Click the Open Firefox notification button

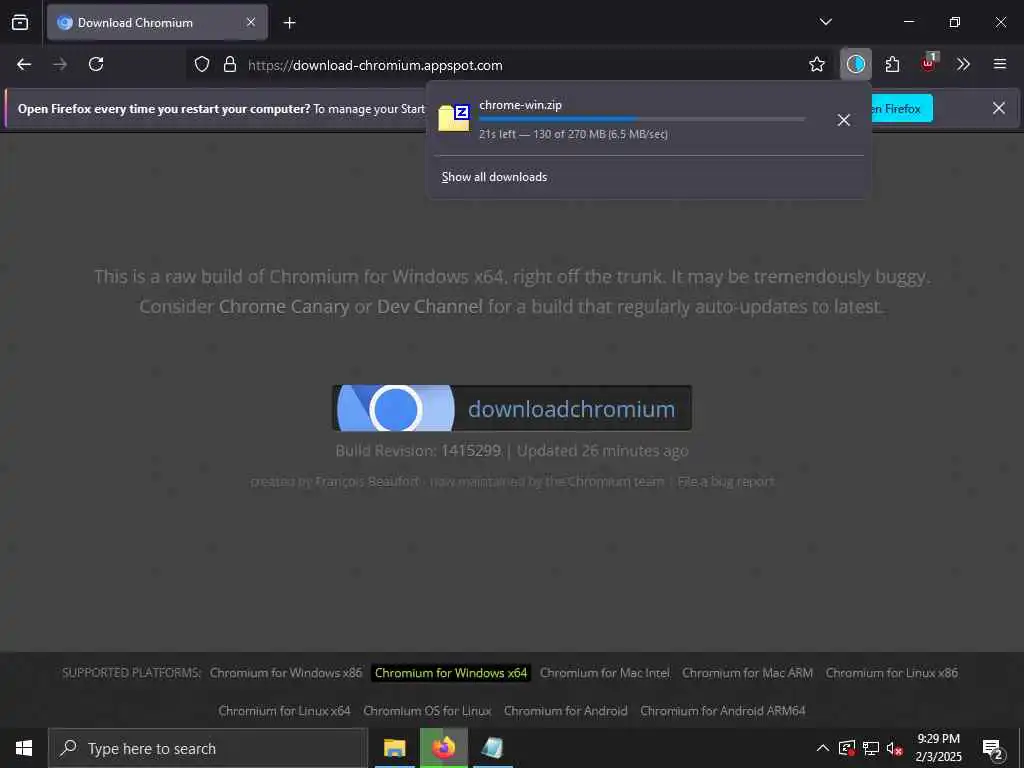(901, 108)
